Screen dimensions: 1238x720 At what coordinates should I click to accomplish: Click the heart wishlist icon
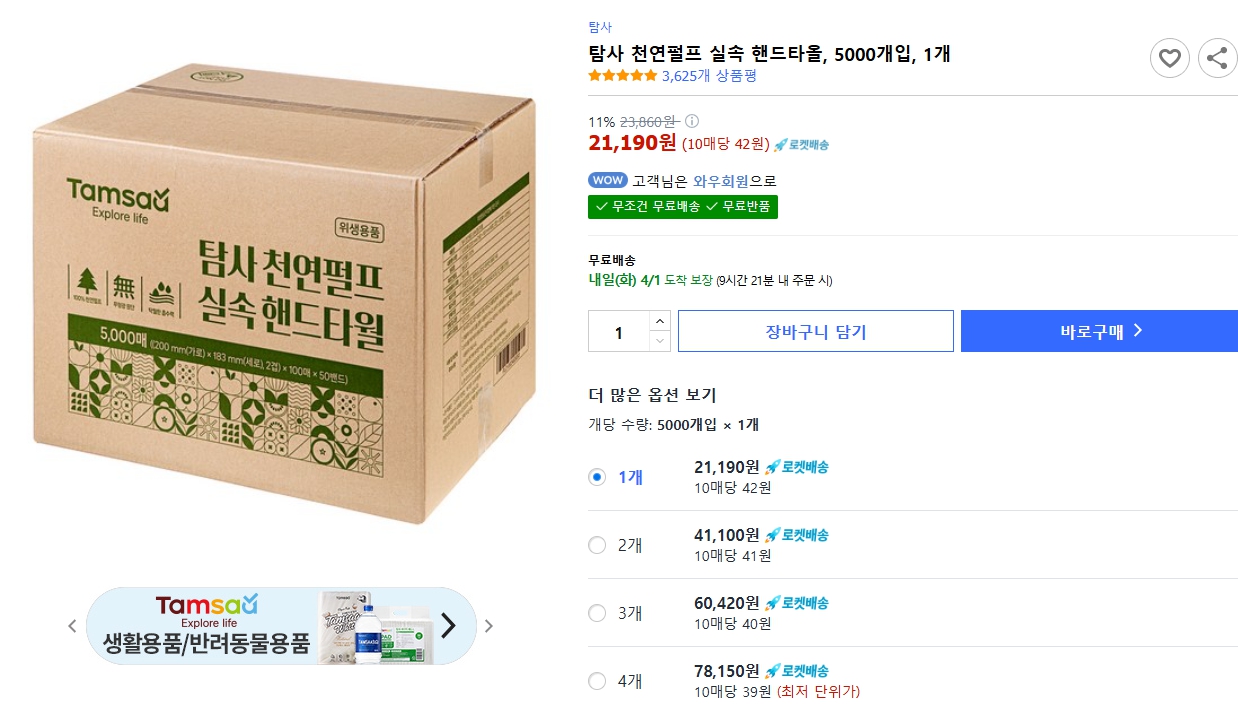pyautogui.click(x=1169, y=58)
